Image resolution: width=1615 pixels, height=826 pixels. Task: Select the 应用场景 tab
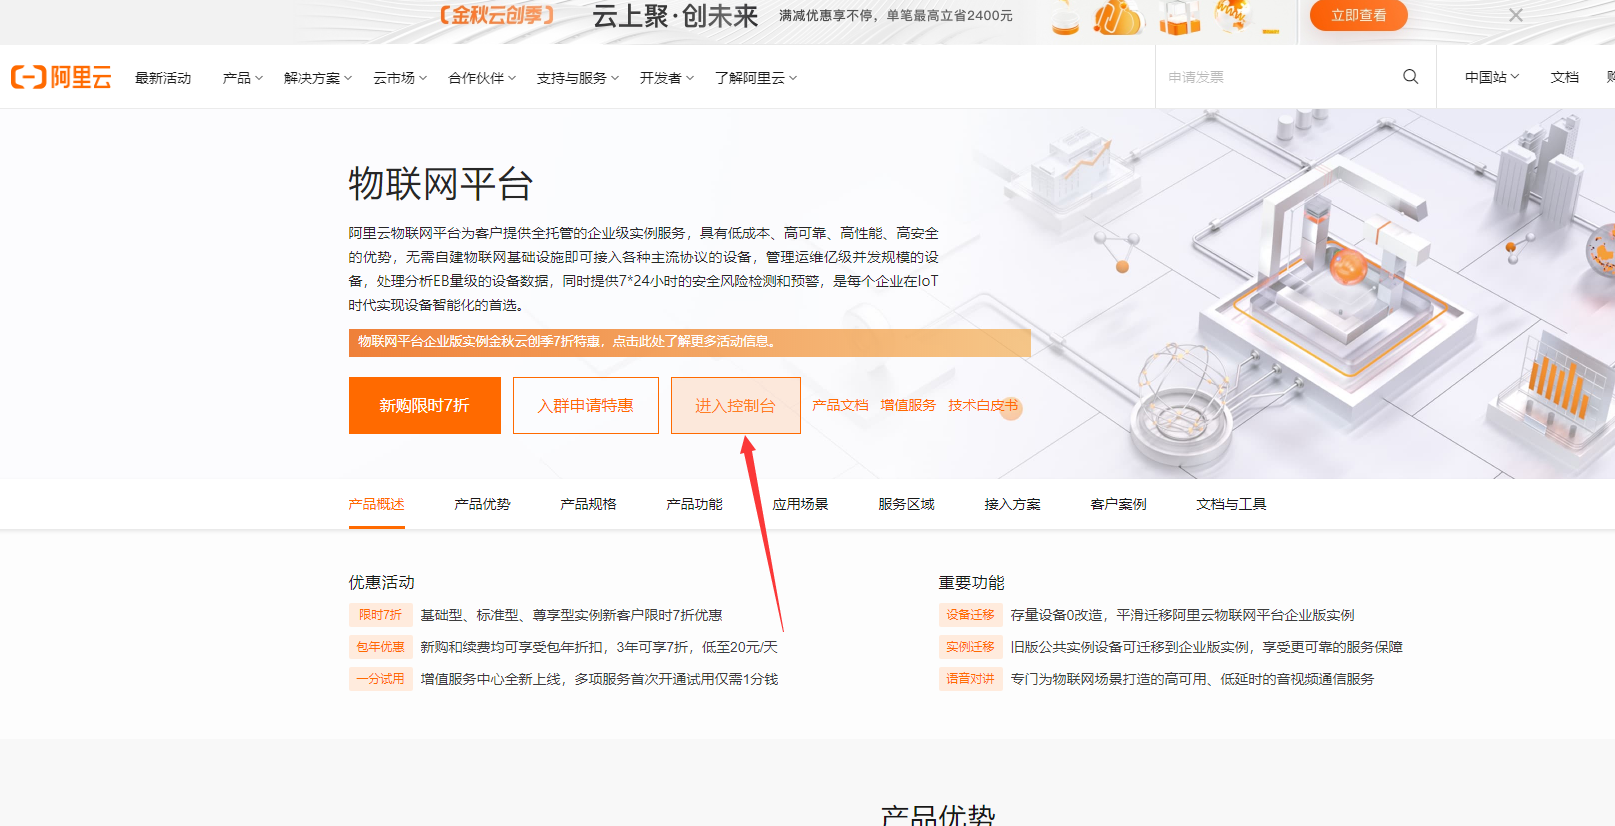pyautogui.click(x=801, y=504)
